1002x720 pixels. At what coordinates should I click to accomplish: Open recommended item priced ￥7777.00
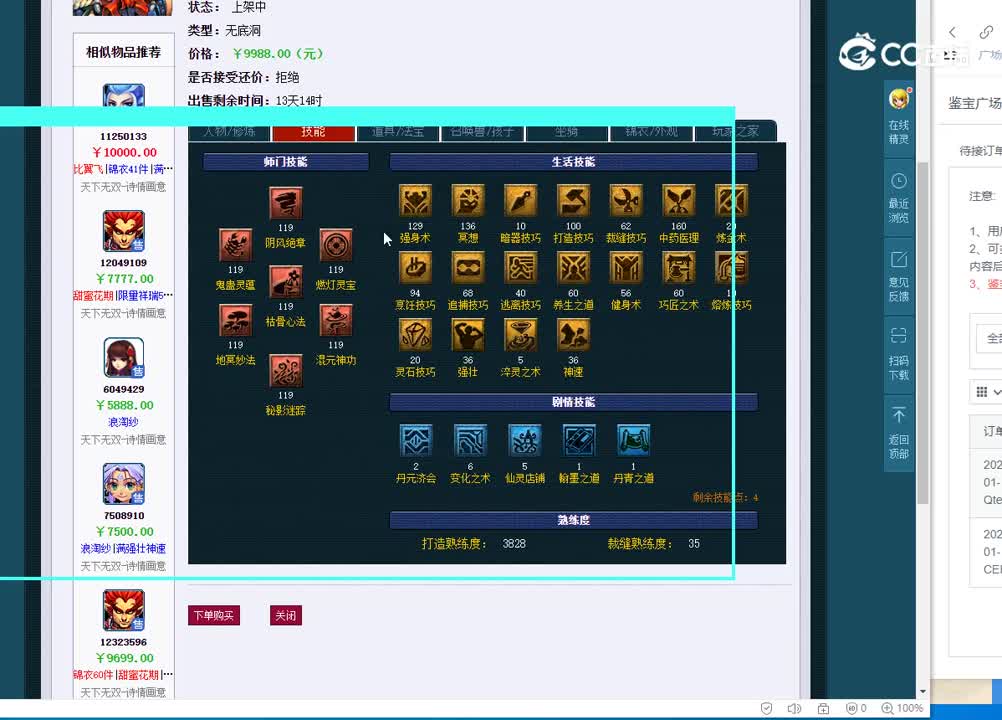(x=125, y=279)
